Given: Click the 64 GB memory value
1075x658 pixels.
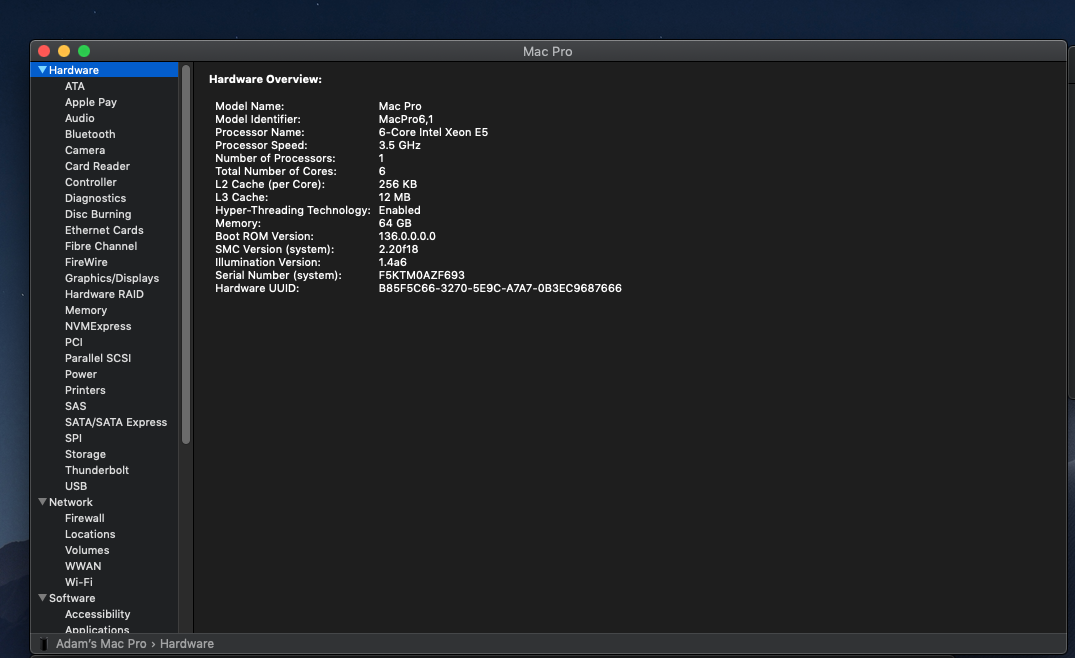Looking at the screenshot, I should tap(395, 223).
